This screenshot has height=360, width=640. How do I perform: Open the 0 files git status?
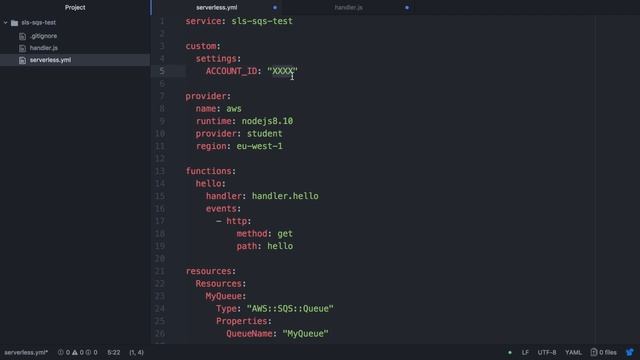(603, 352)
